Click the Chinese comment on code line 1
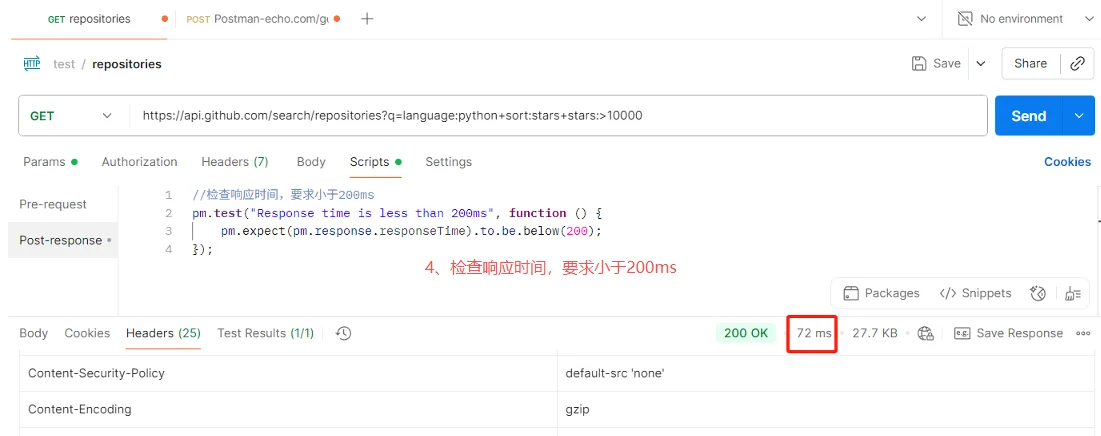 click(284, 195)
